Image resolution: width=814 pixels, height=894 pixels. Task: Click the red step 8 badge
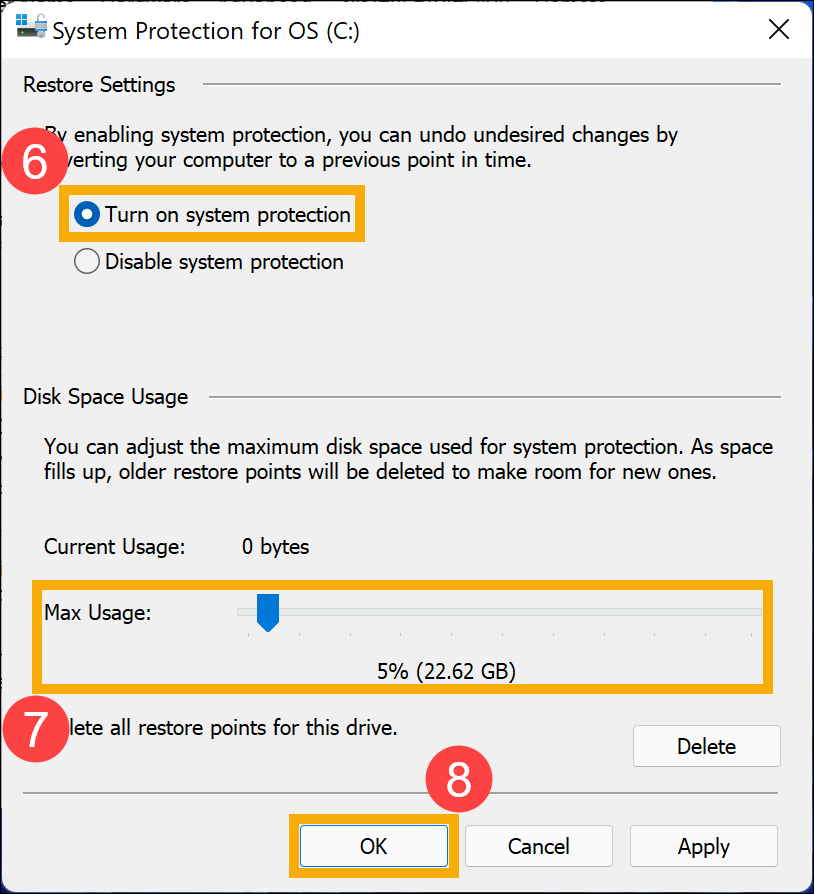tap(458, 780)
